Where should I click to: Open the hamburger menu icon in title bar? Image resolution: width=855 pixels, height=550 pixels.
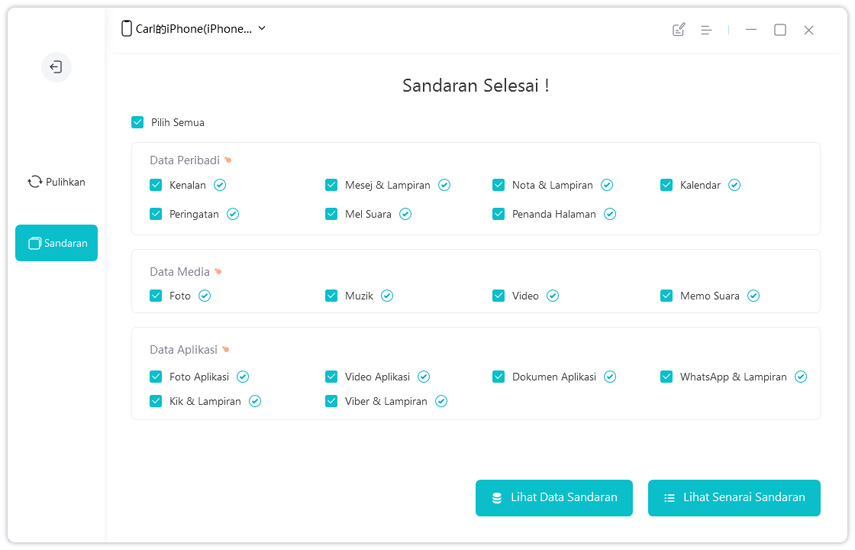(706, 30)
